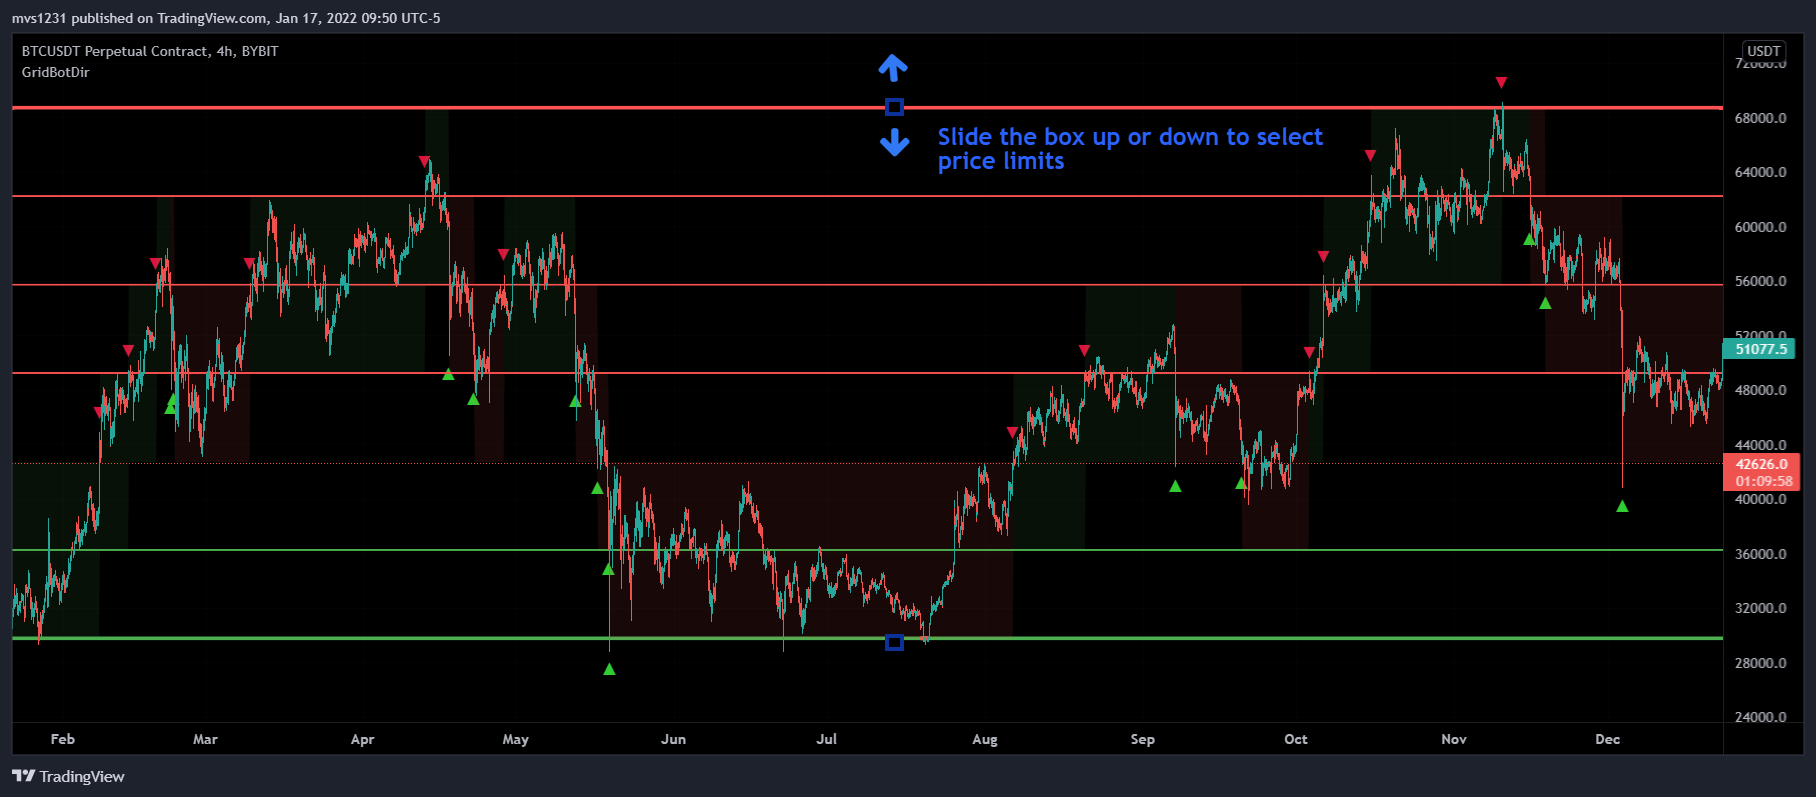Viewport: 1816px width, 797px height.
Task: Click the red sell triangle above November peak
Action: point(1501,82)
